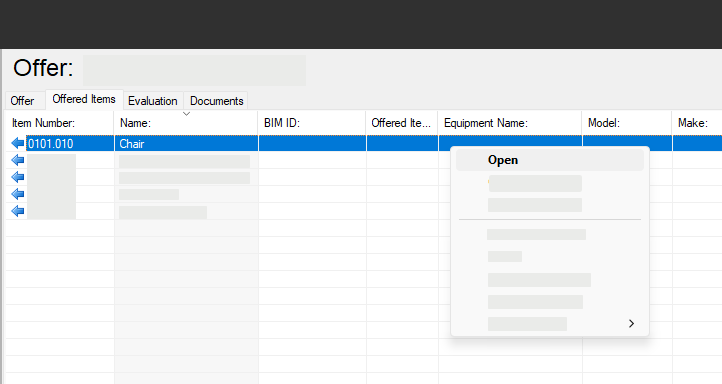Click the blue arrow icon in the second row
The image size is (722, 384).
pyautogui.click(x=17, y=160)
